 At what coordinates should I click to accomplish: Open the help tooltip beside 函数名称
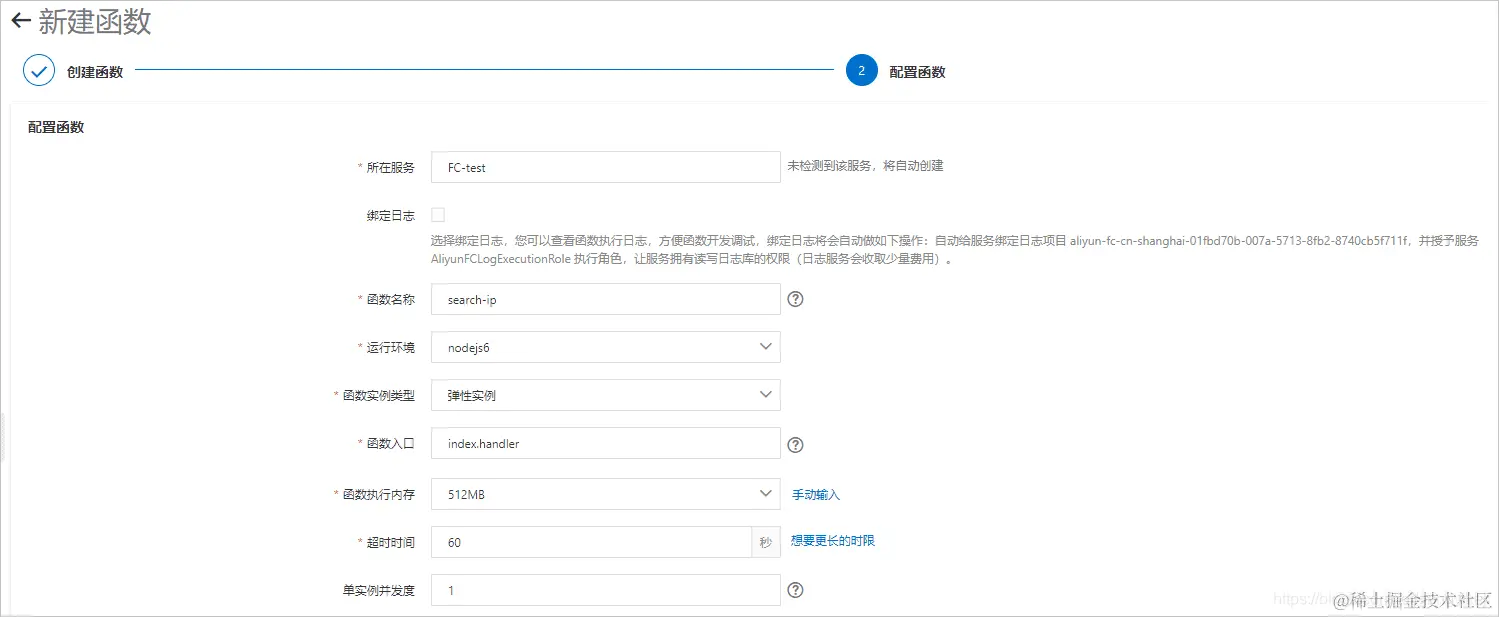click(x=795, y=299)
